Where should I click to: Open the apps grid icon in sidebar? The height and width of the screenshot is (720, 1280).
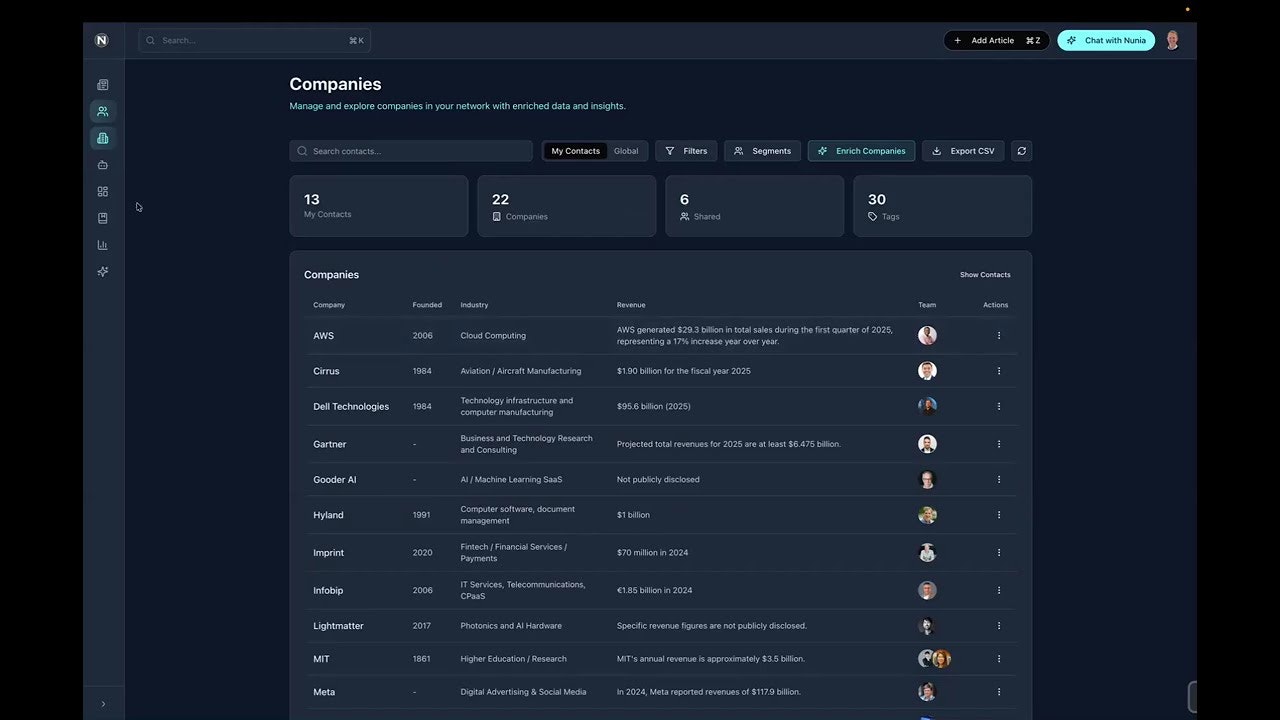tap(102, 191)
